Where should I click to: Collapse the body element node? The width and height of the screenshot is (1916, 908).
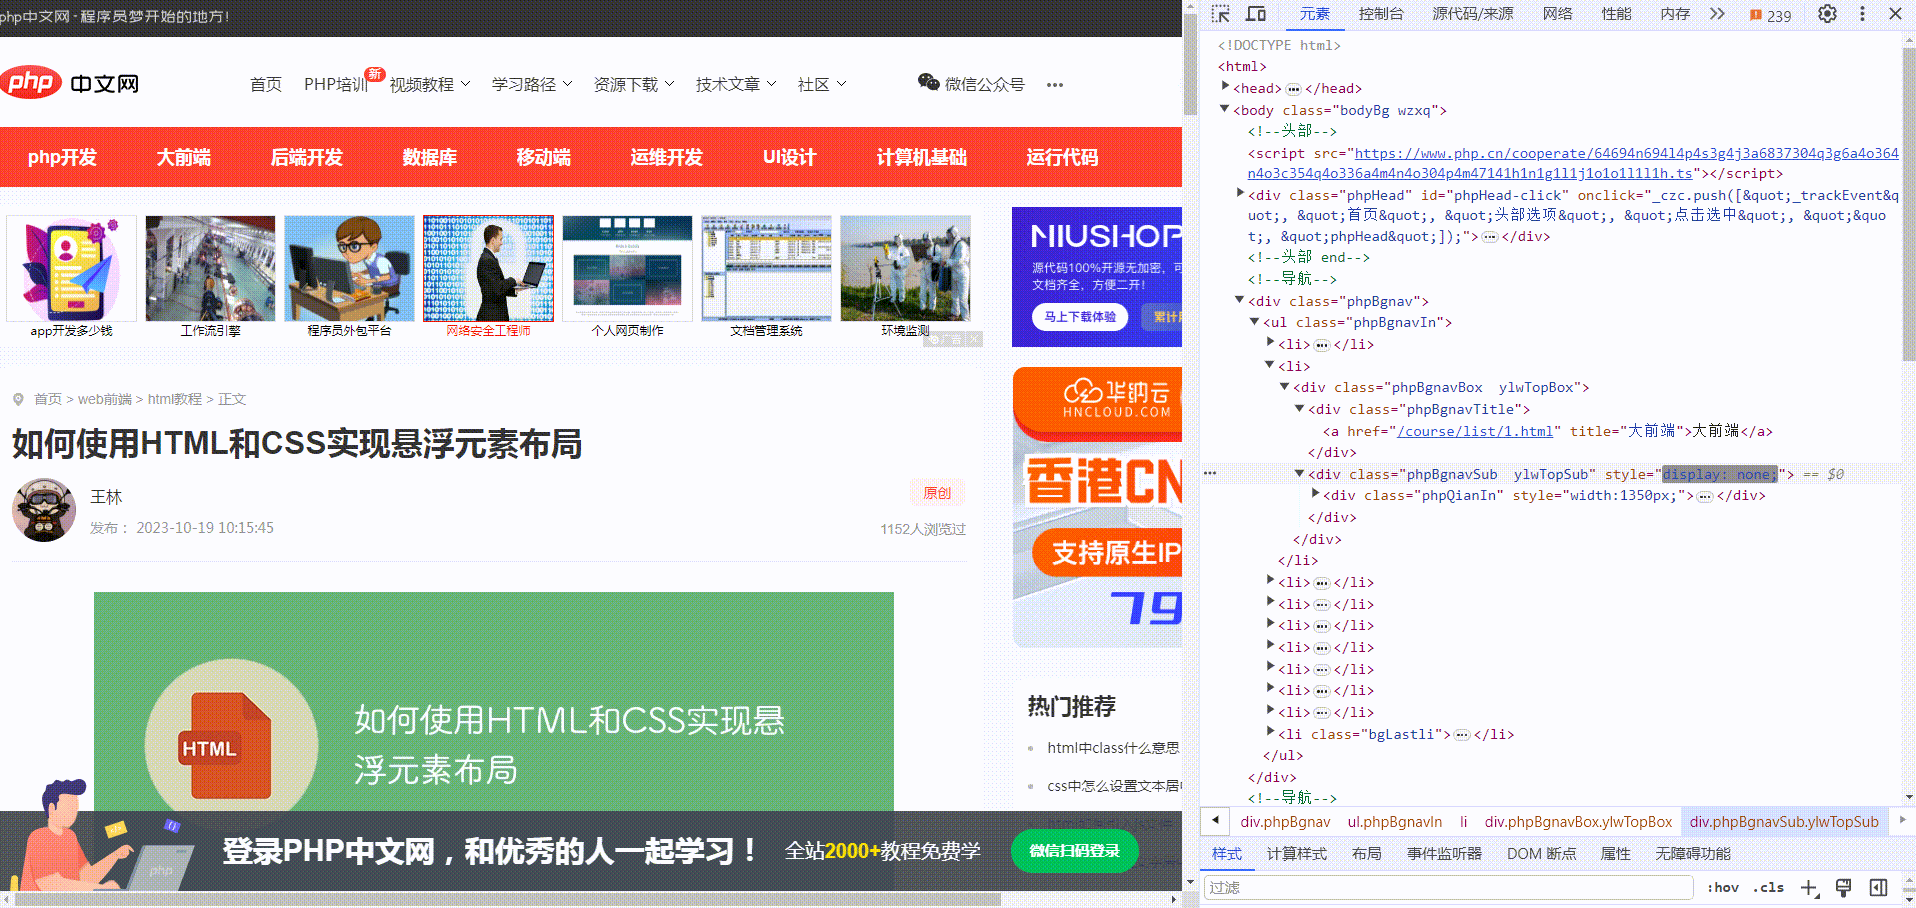[1225, 109]
